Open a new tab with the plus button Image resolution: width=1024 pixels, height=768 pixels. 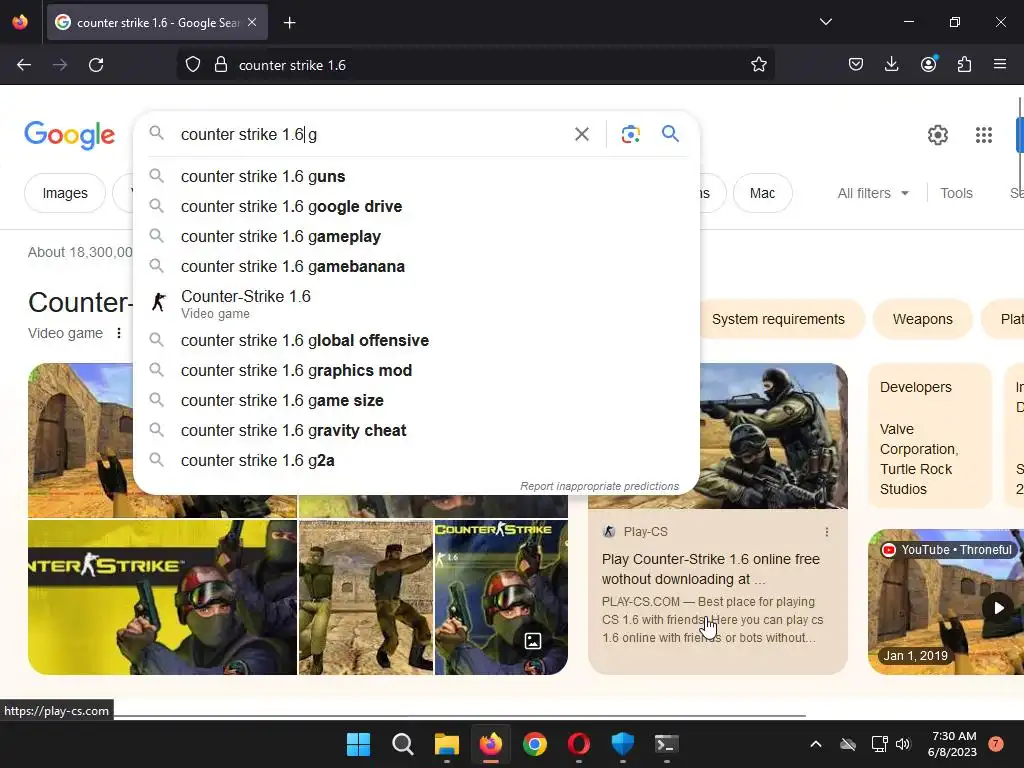coord(289,23)
